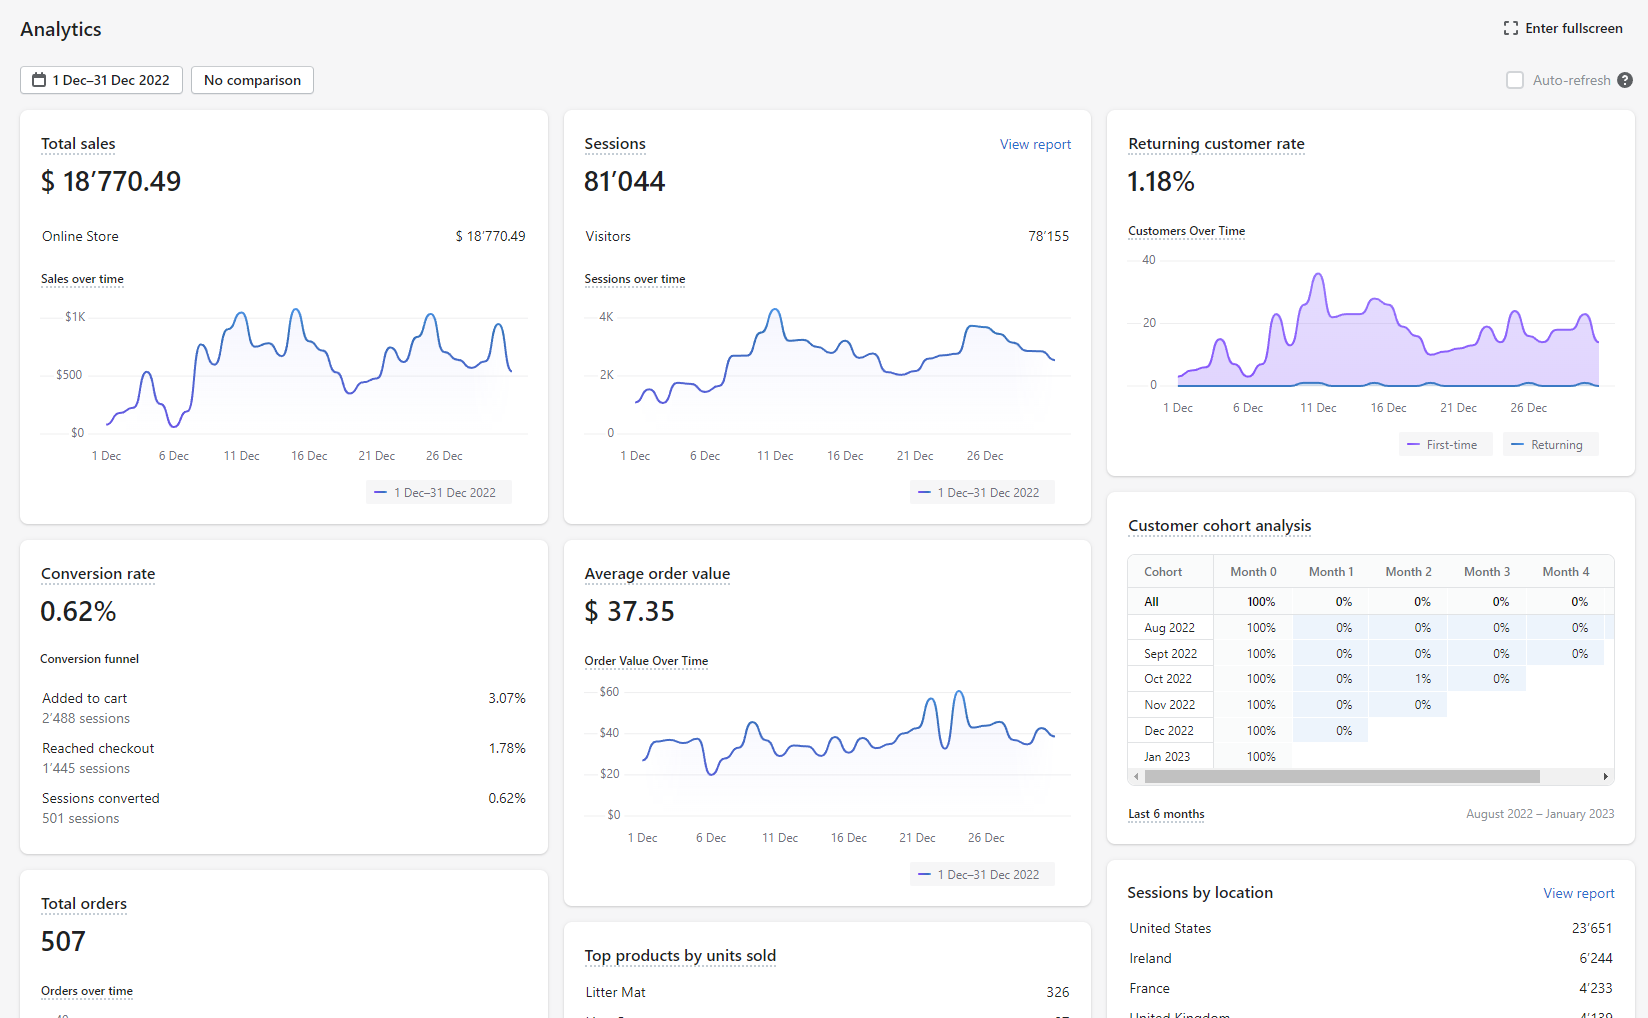Click the Conversion rate card heading

pos(98,574)
